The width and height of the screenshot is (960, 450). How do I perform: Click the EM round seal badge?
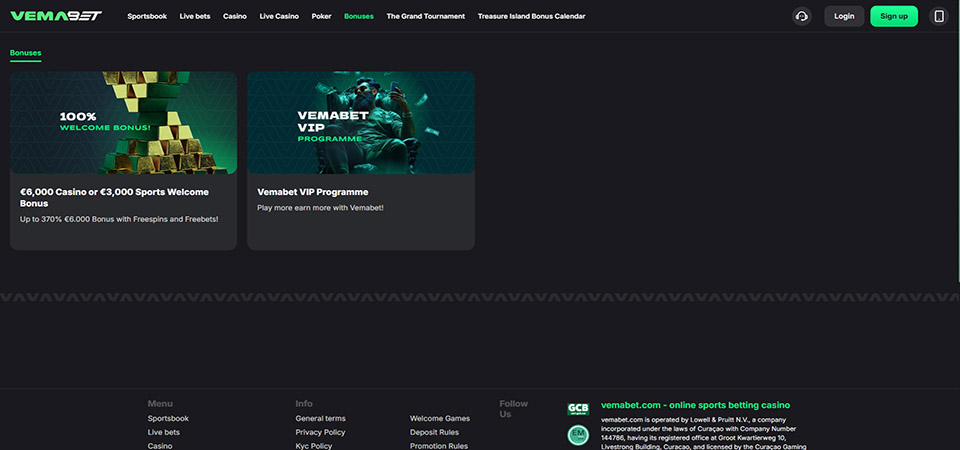[578, 435]
